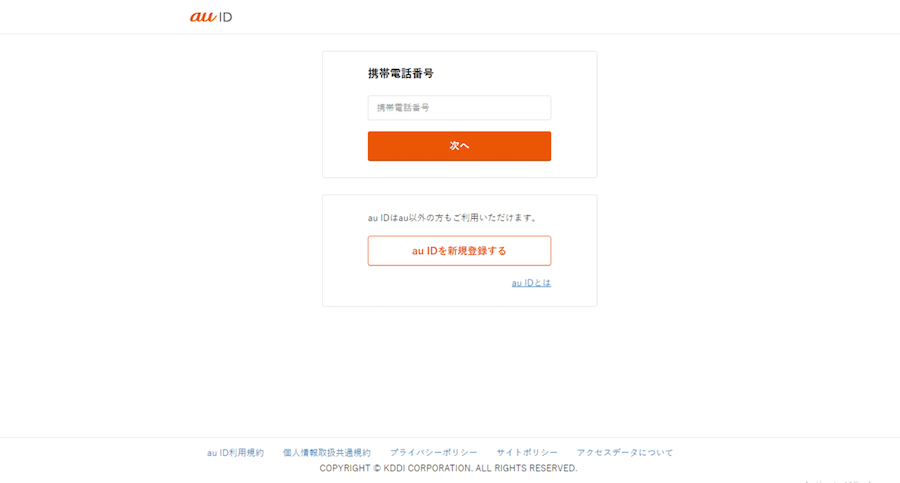Open au ID利用規約 footer link
This screenshot has width=900, height=483.
pyautogui.click(x=235, y=453)
